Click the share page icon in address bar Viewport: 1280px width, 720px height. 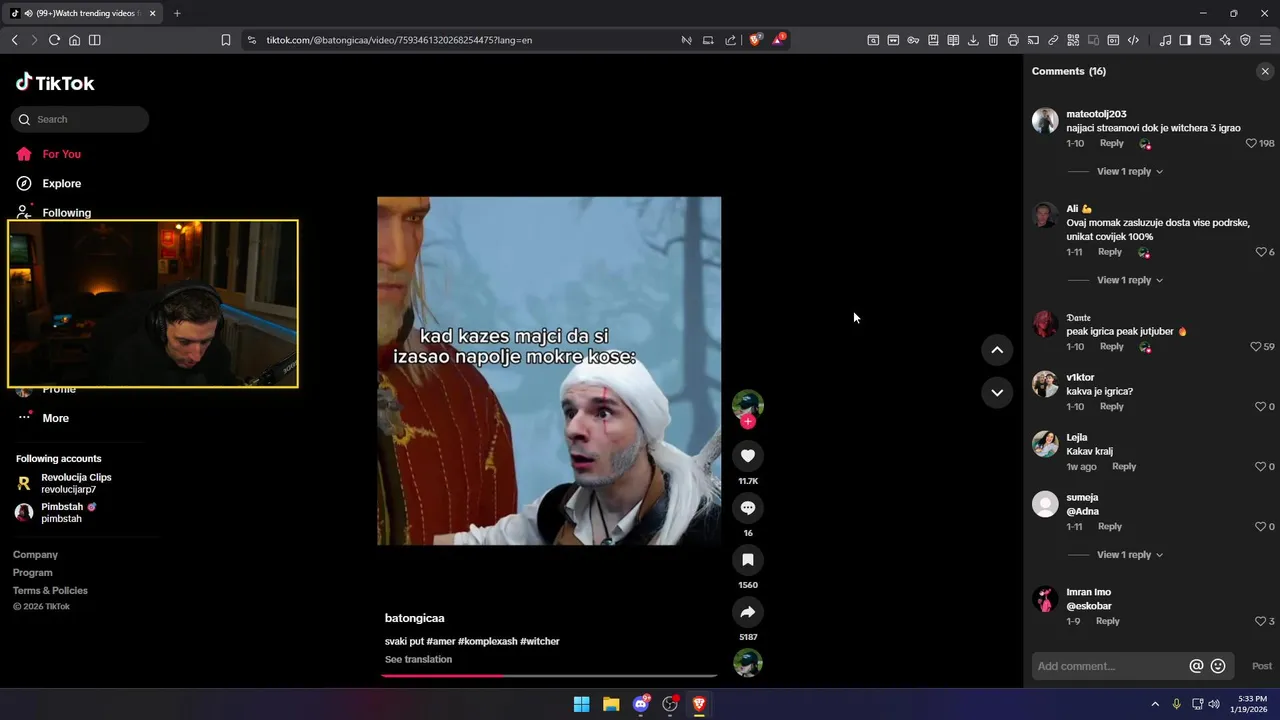click(x=730, y=40)
